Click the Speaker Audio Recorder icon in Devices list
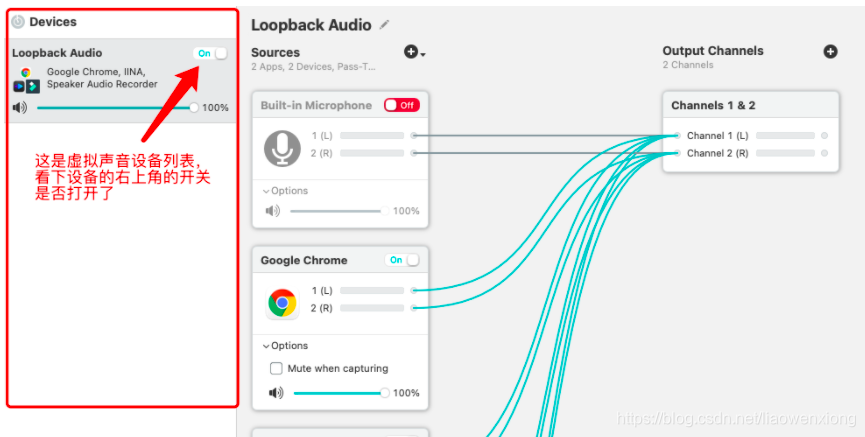 33,86
